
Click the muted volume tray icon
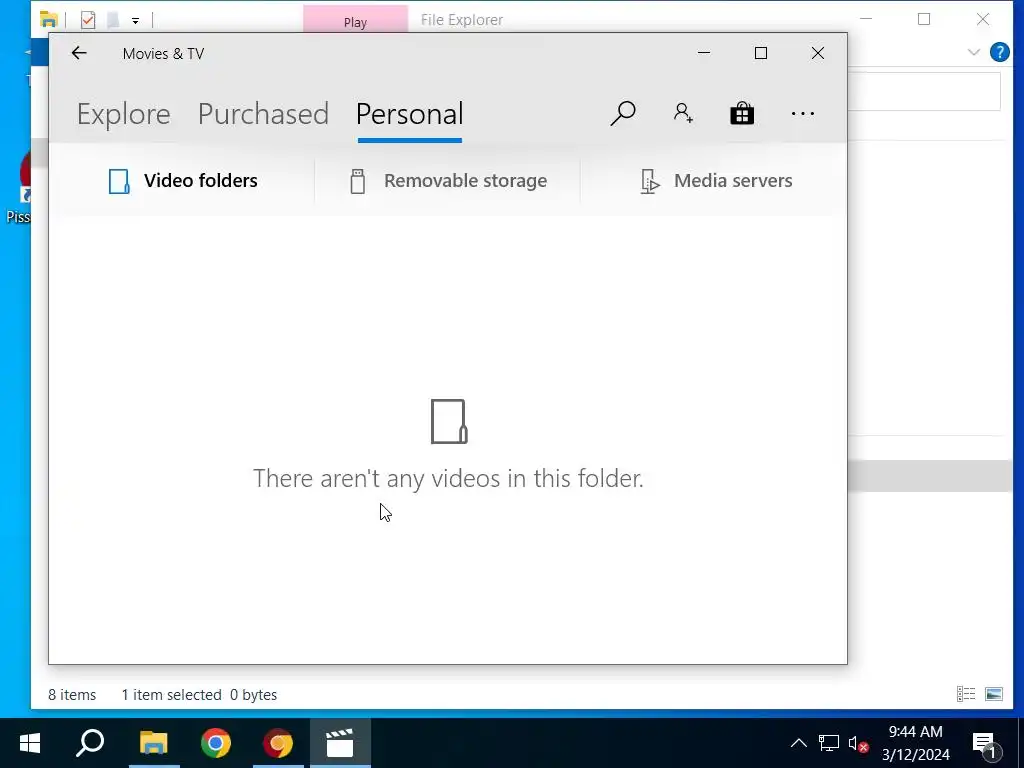858,743
